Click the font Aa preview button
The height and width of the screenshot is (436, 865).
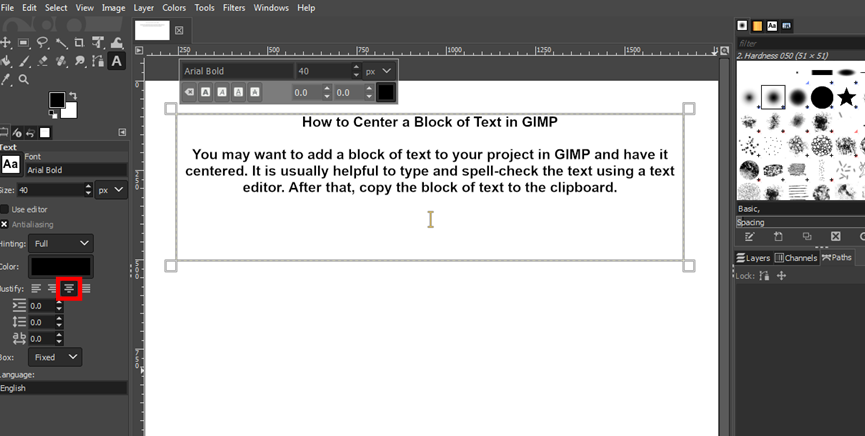[10, 164]
